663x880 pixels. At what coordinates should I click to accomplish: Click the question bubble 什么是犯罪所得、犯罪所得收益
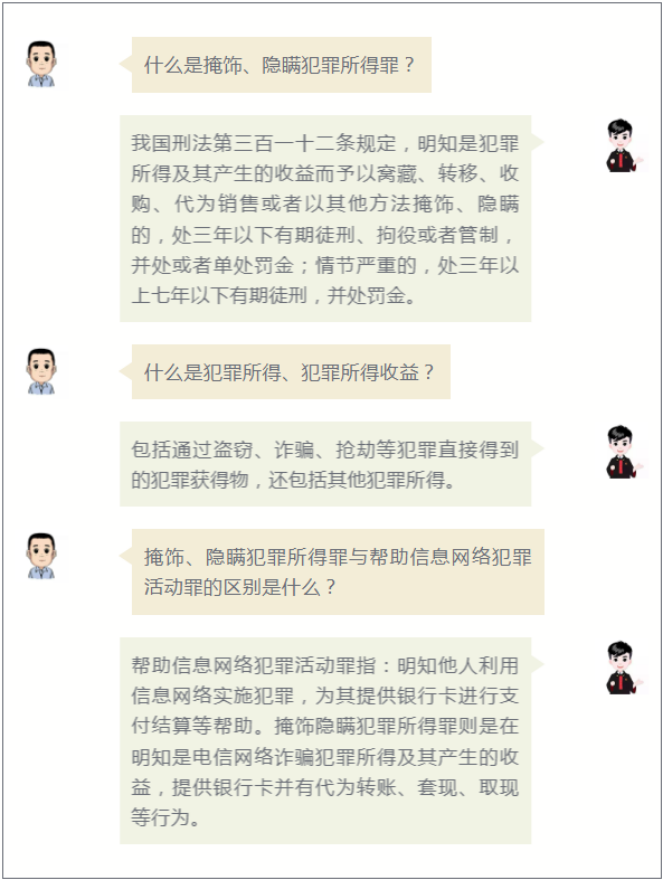(x=291, y=372)
